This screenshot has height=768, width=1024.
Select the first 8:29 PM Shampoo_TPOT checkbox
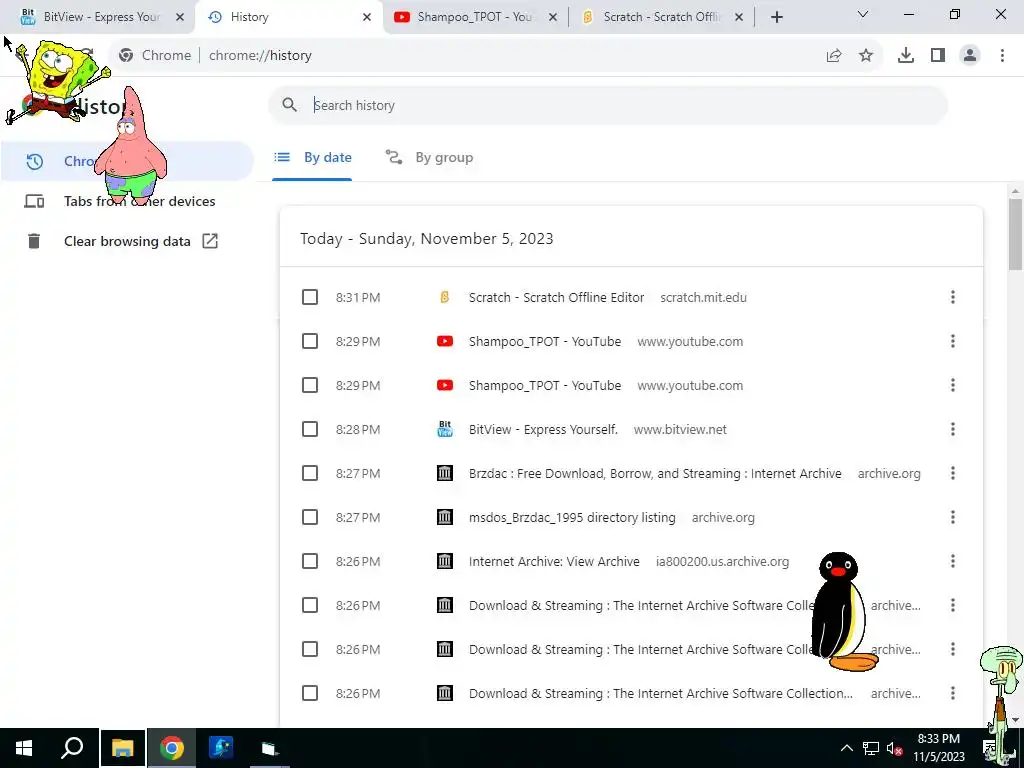(x=310, y=341)
